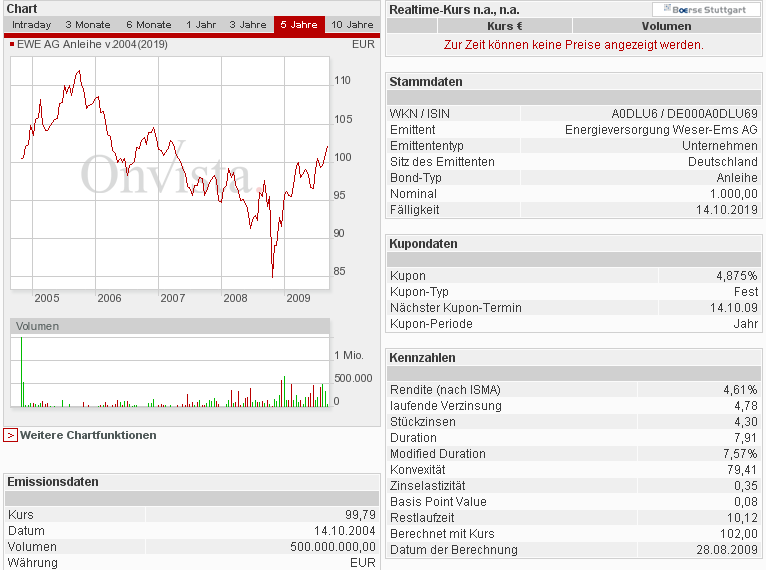Click the Emissionsdaten Kurs value 99,79
Screen dimensions: 766x570
tap(360, 515)
